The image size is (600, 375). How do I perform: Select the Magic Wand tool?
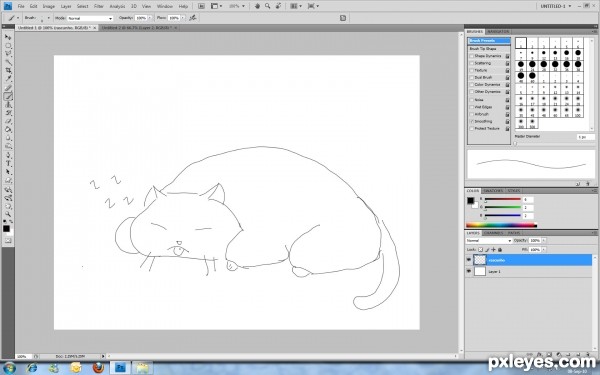[x=8, y=62]
